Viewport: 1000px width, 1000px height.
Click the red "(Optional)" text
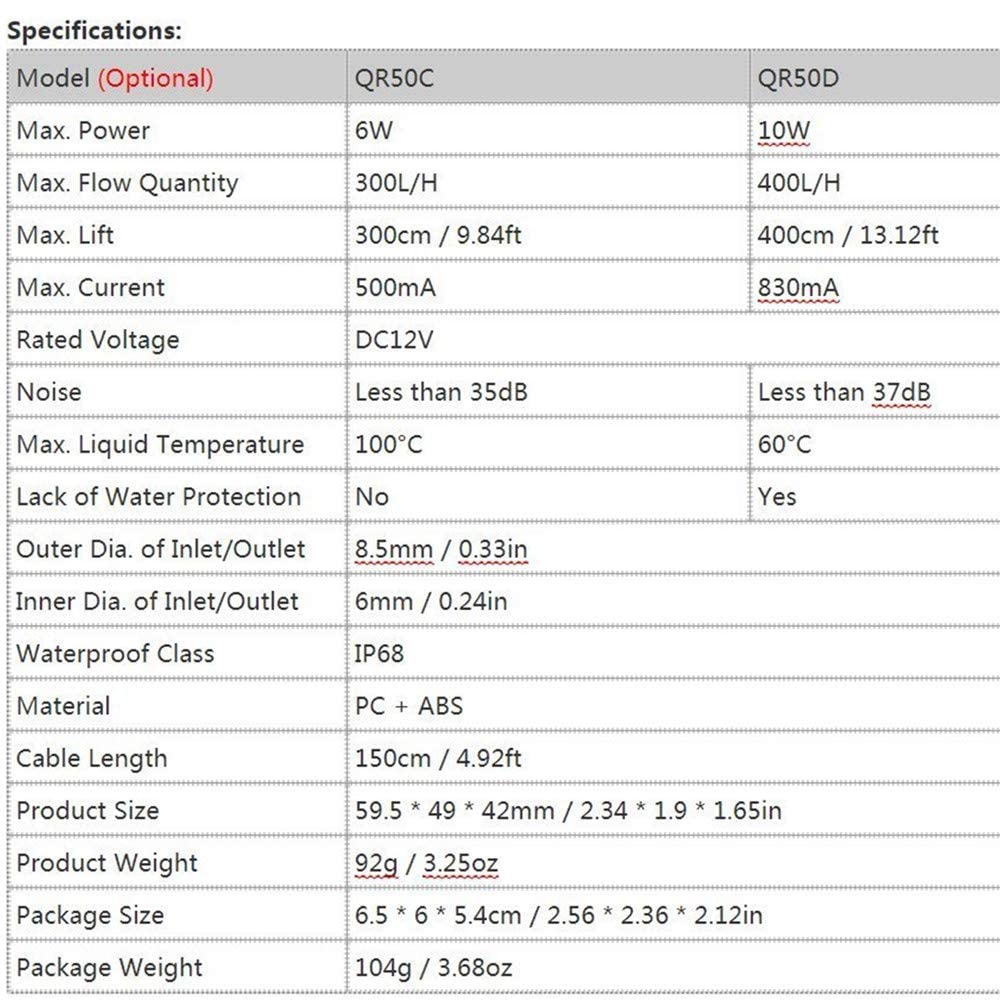(x=155, y=78)
